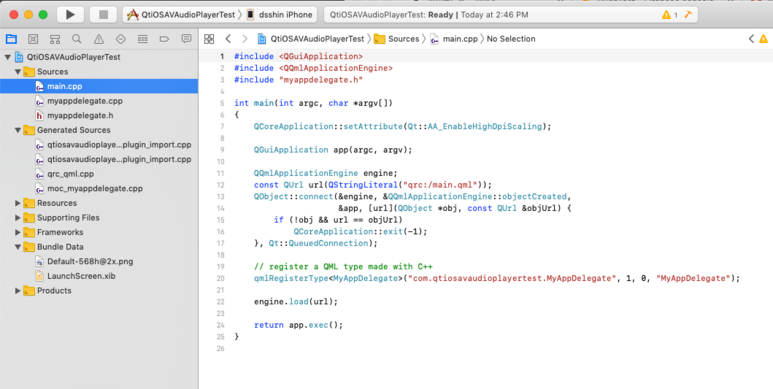Collapse the QtiOSAVAudioPlayerTest project root
The height and width of the screenshot is (389, 773).
pos(7,57)
